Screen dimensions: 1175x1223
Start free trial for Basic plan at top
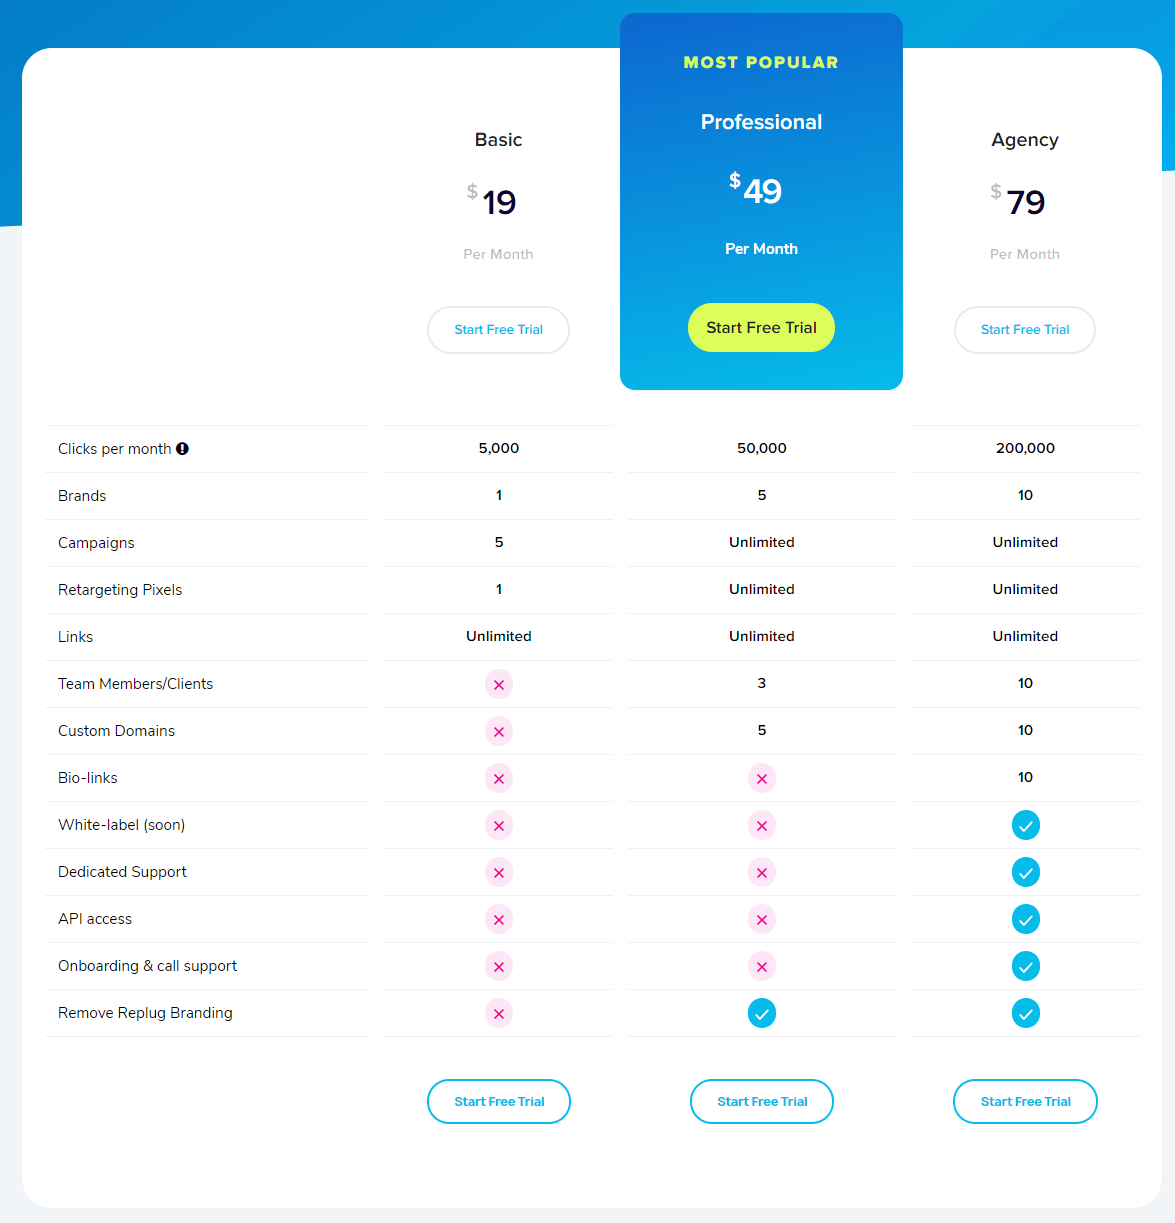[498, 330]
